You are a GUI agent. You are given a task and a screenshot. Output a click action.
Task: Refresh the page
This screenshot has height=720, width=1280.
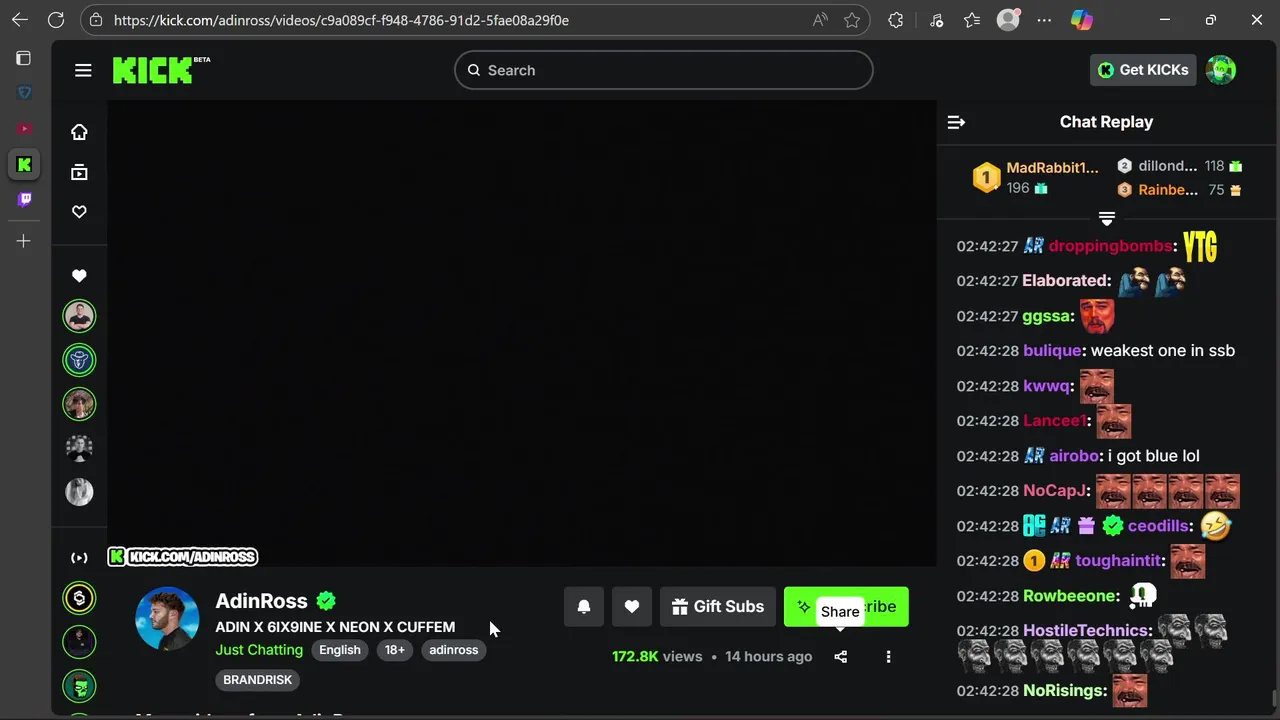click(x=56, y=20)
